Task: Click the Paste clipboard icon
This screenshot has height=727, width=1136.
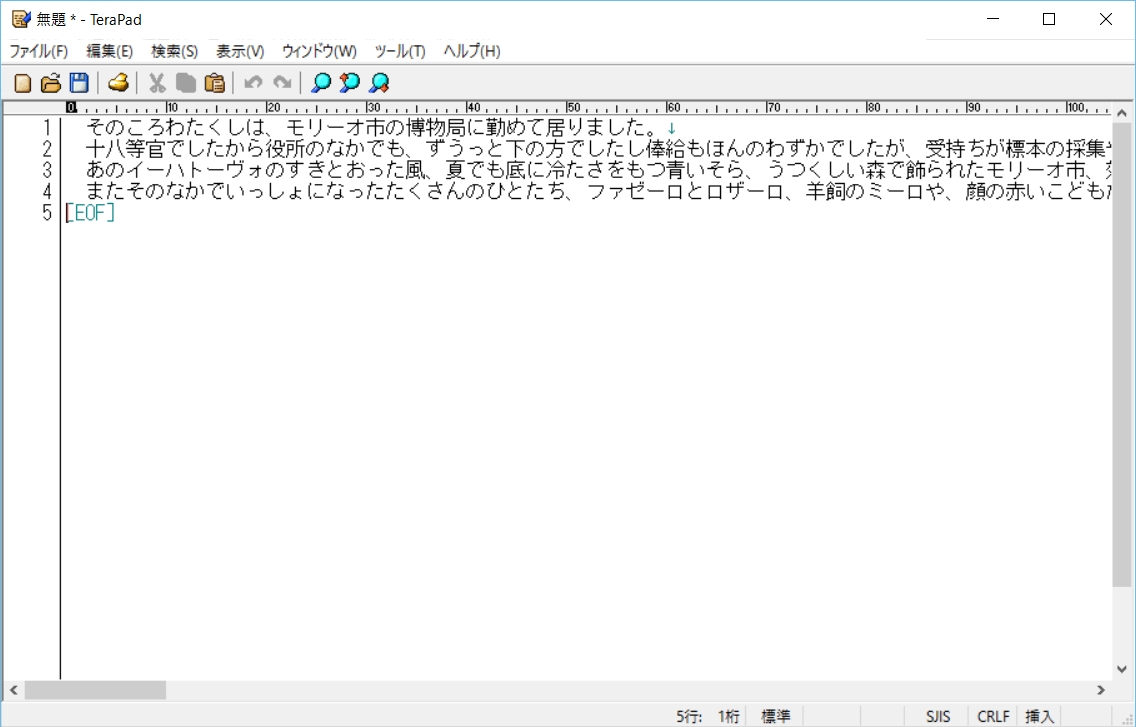Action: pos(214,83)
